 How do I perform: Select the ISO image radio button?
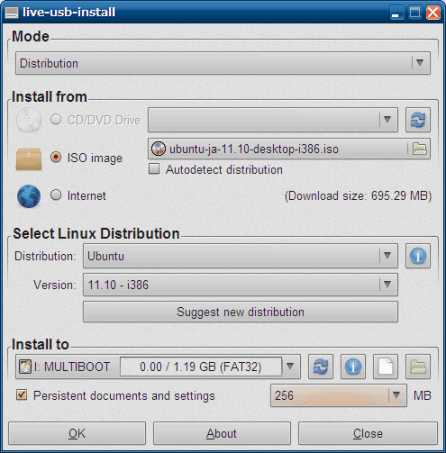coord(56,157)
